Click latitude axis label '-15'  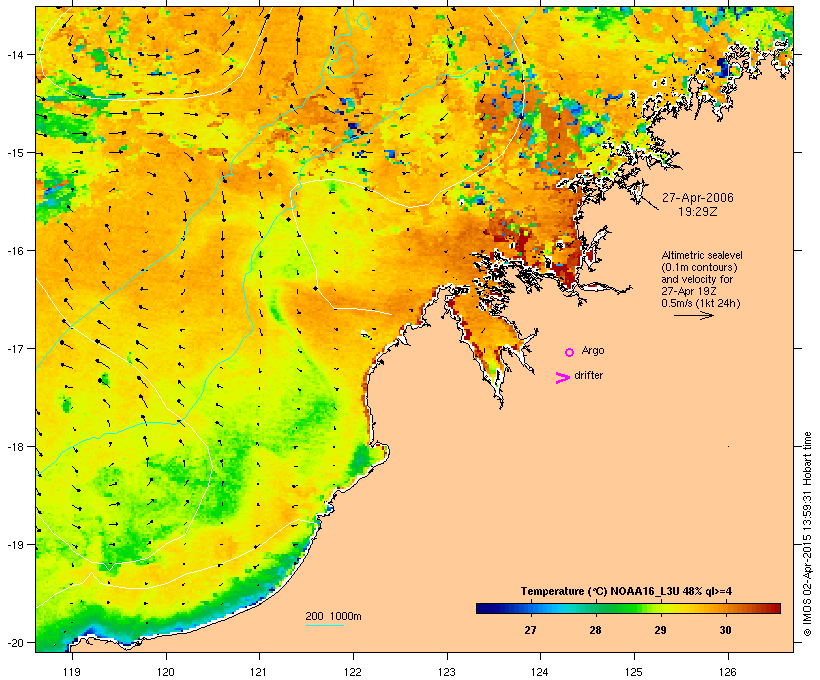14,153
